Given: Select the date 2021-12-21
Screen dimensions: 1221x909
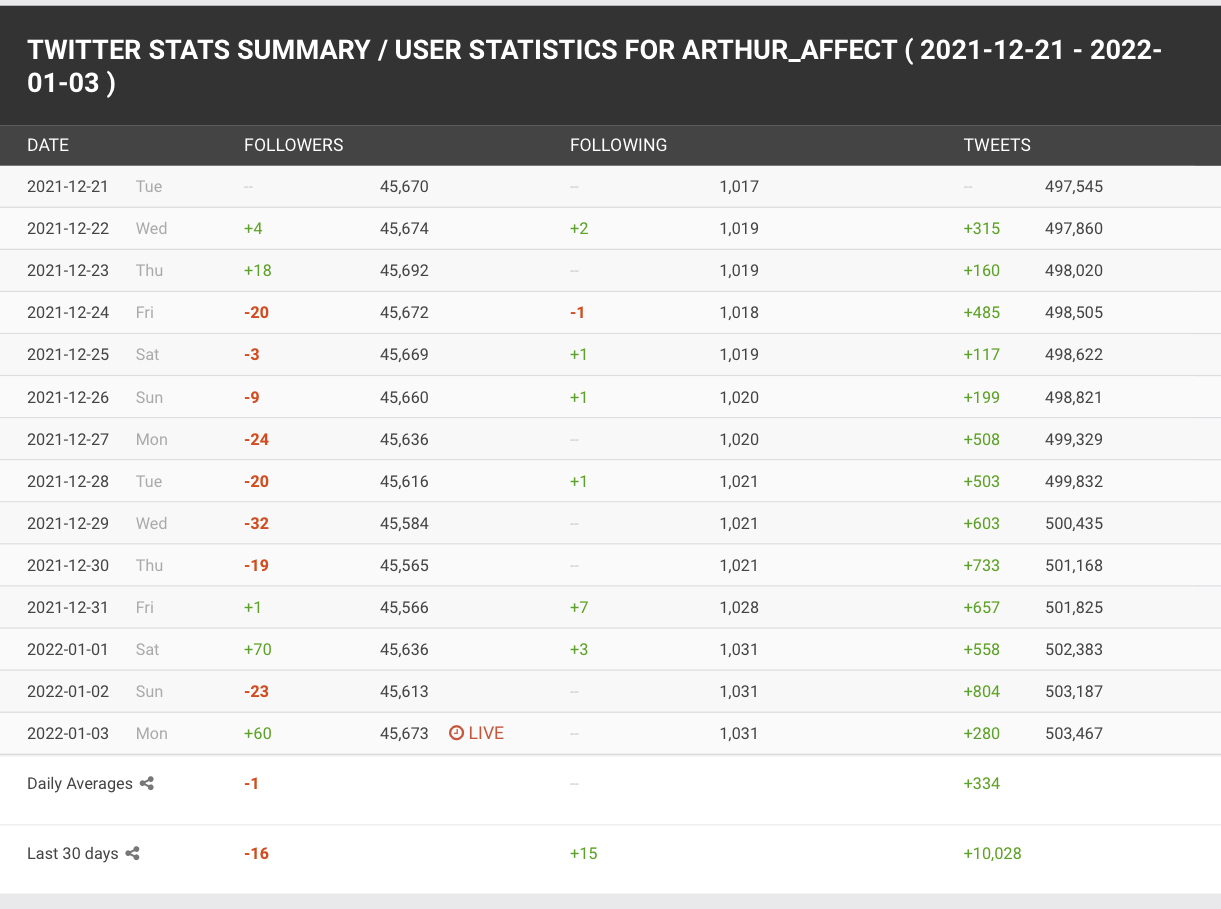Looking at the screenshot, I should (68, 186).
